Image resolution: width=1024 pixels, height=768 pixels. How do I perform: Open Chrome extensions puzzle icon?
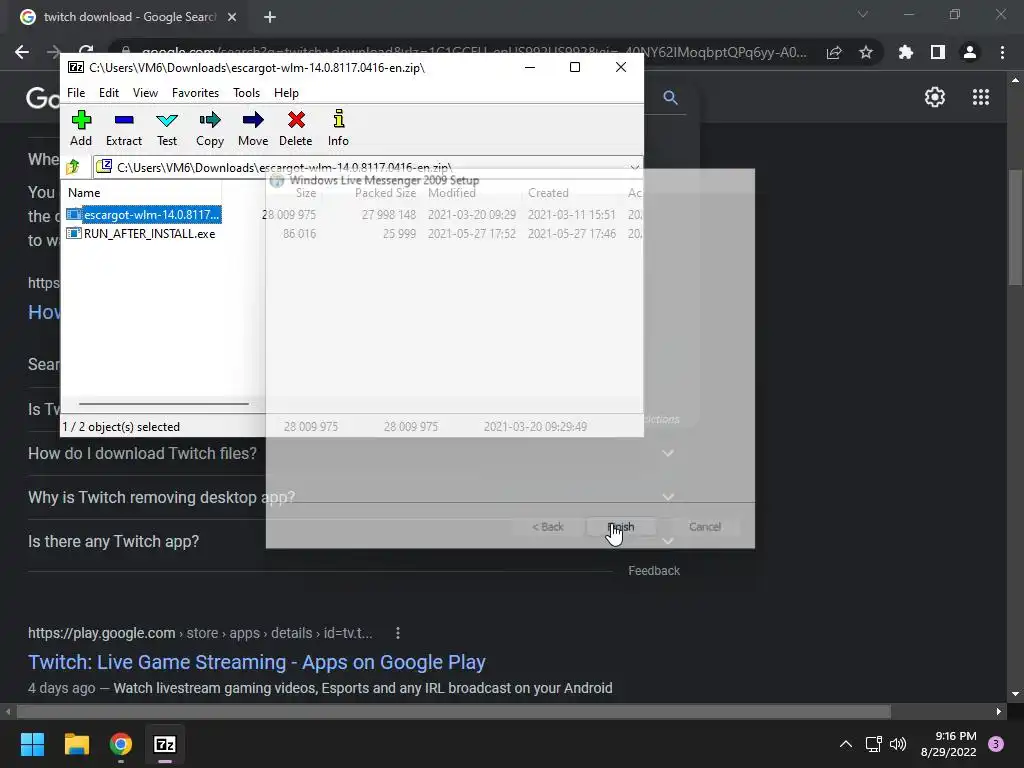905,52
